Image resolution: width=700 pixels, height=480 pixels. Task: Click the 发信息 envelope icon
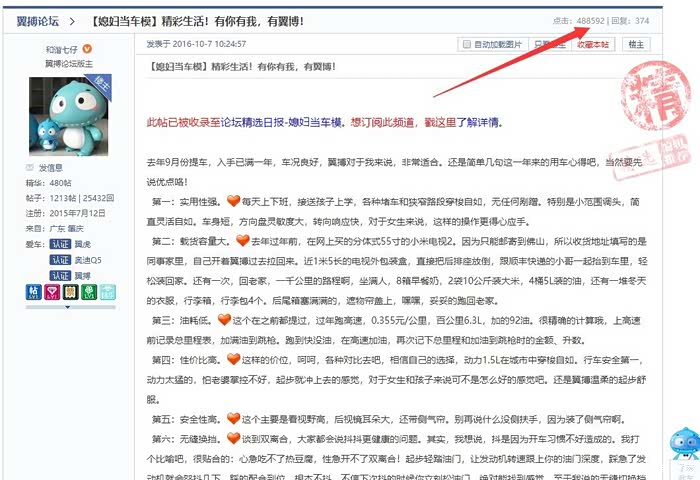31,168
